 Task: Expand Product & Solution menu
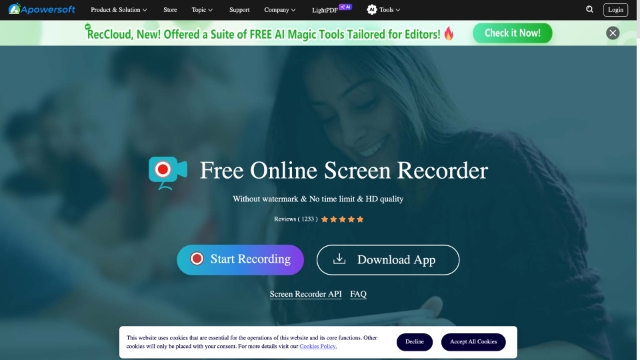119,9
